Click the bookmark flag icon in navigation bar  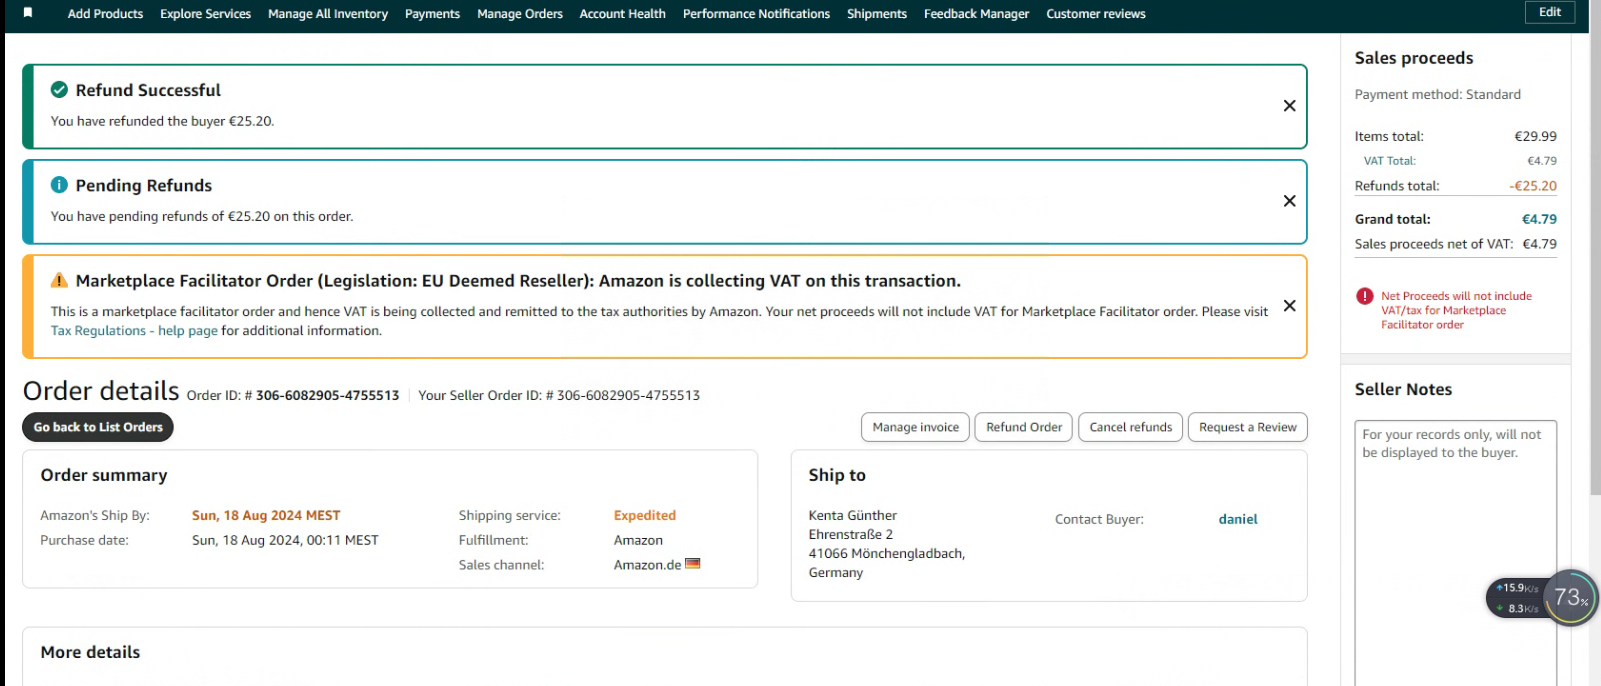coord(28,13)
